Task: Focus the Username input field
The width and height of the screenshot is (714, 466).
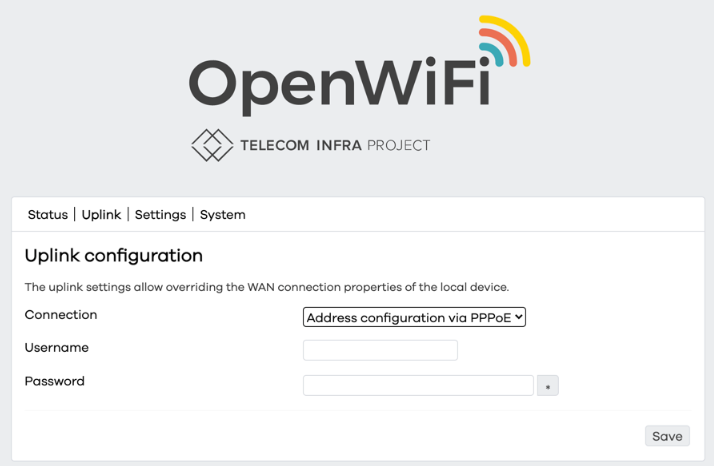Action: pos(380,350)
